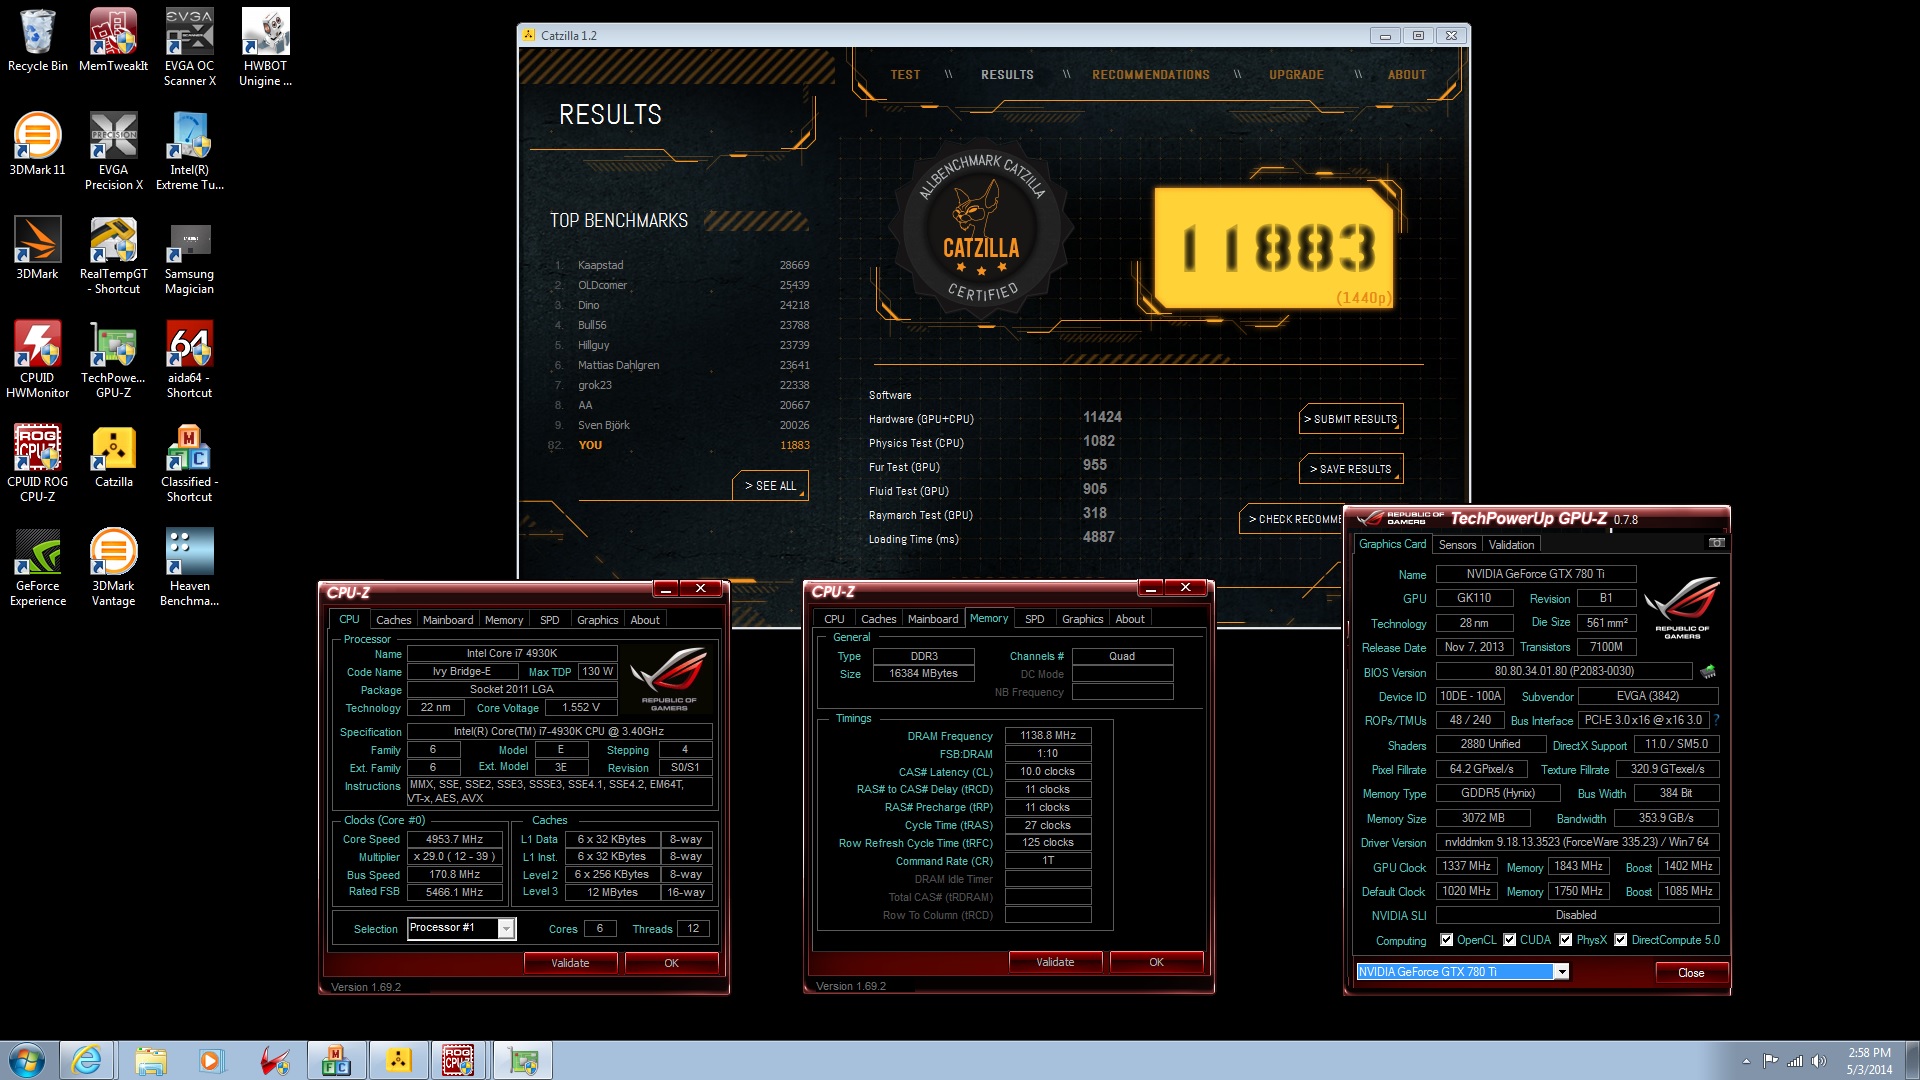Screen dimensions: 1920x1080
Task: Open Validation tab in GPU-Z
Action: click(1511, 545)
